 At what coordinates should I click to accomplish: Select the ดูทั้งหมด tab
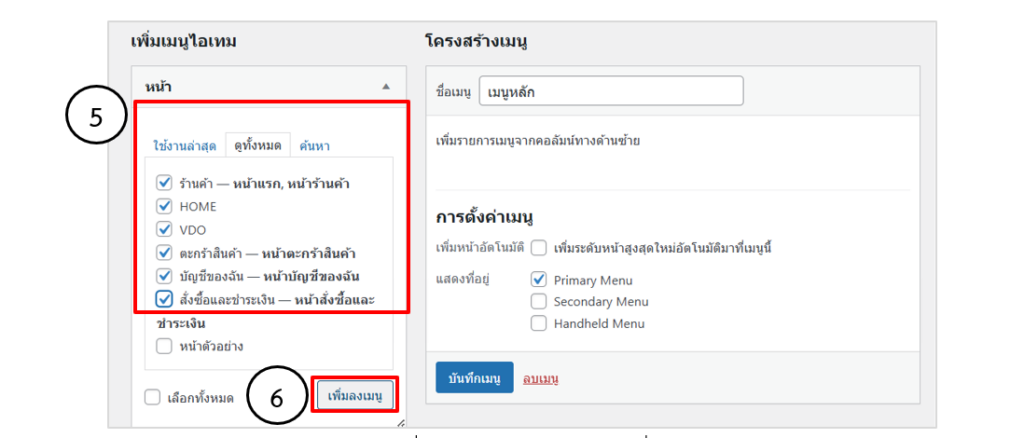(257, 146)
